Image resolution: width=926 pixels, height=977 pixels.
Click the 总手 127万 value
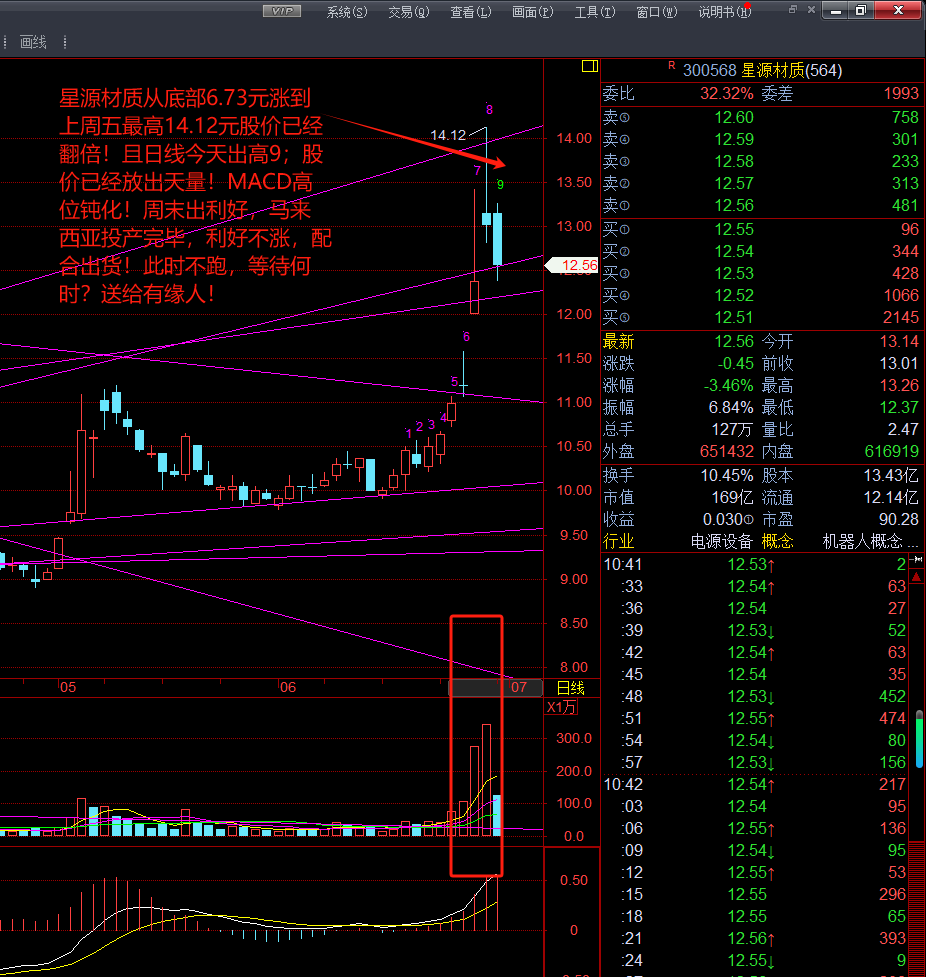tap(733, 429)
